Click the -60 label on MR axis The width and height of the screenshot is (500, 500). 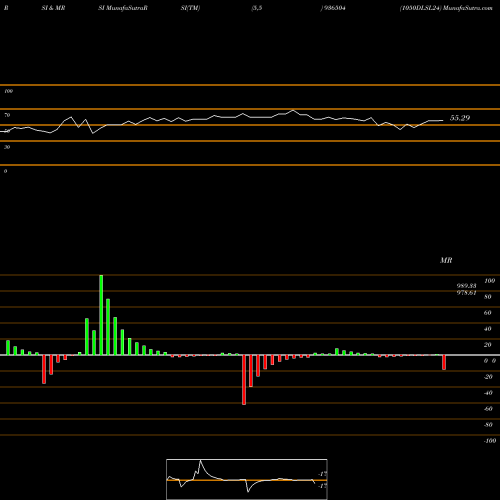[x=488, y=409]
